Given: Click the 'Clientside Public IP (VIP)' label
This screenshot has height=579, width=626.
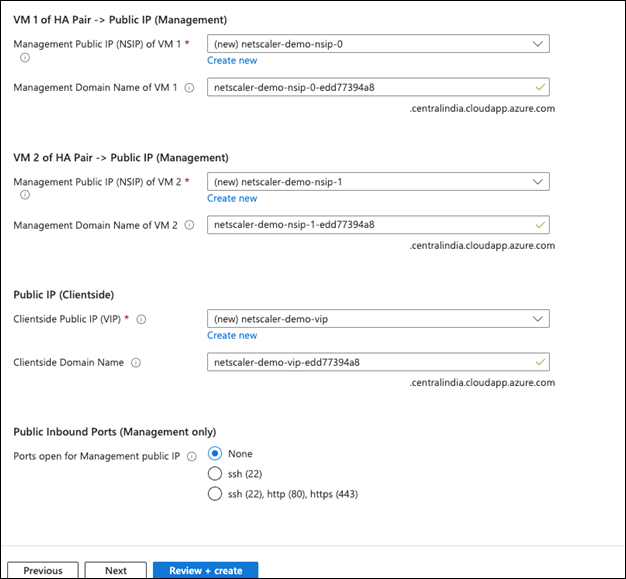Looking at the screenshot, I should (x=67, y=319).
